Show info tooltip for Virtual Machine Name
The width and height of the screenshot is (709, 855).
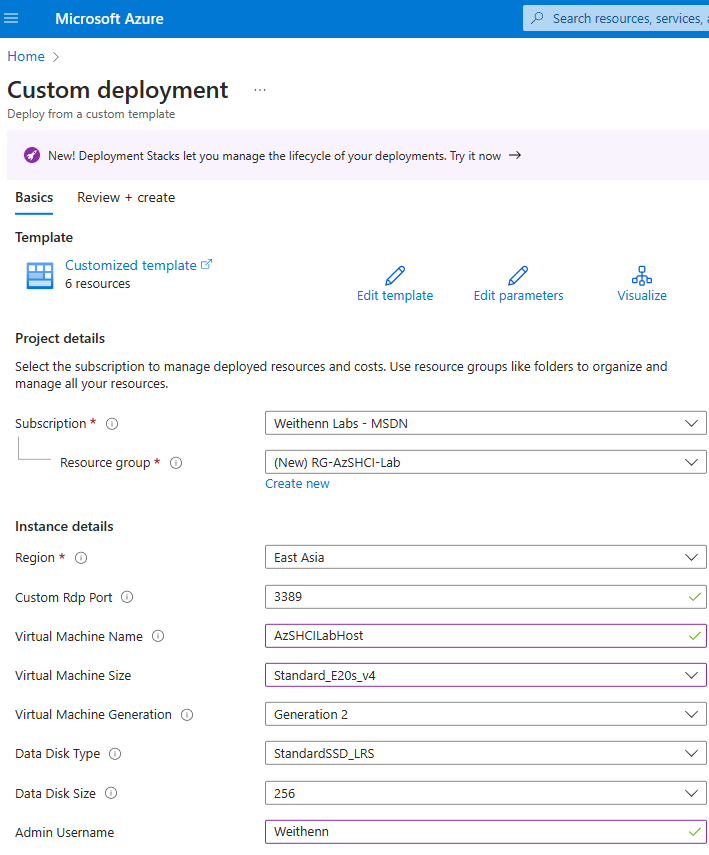[158, 636]
